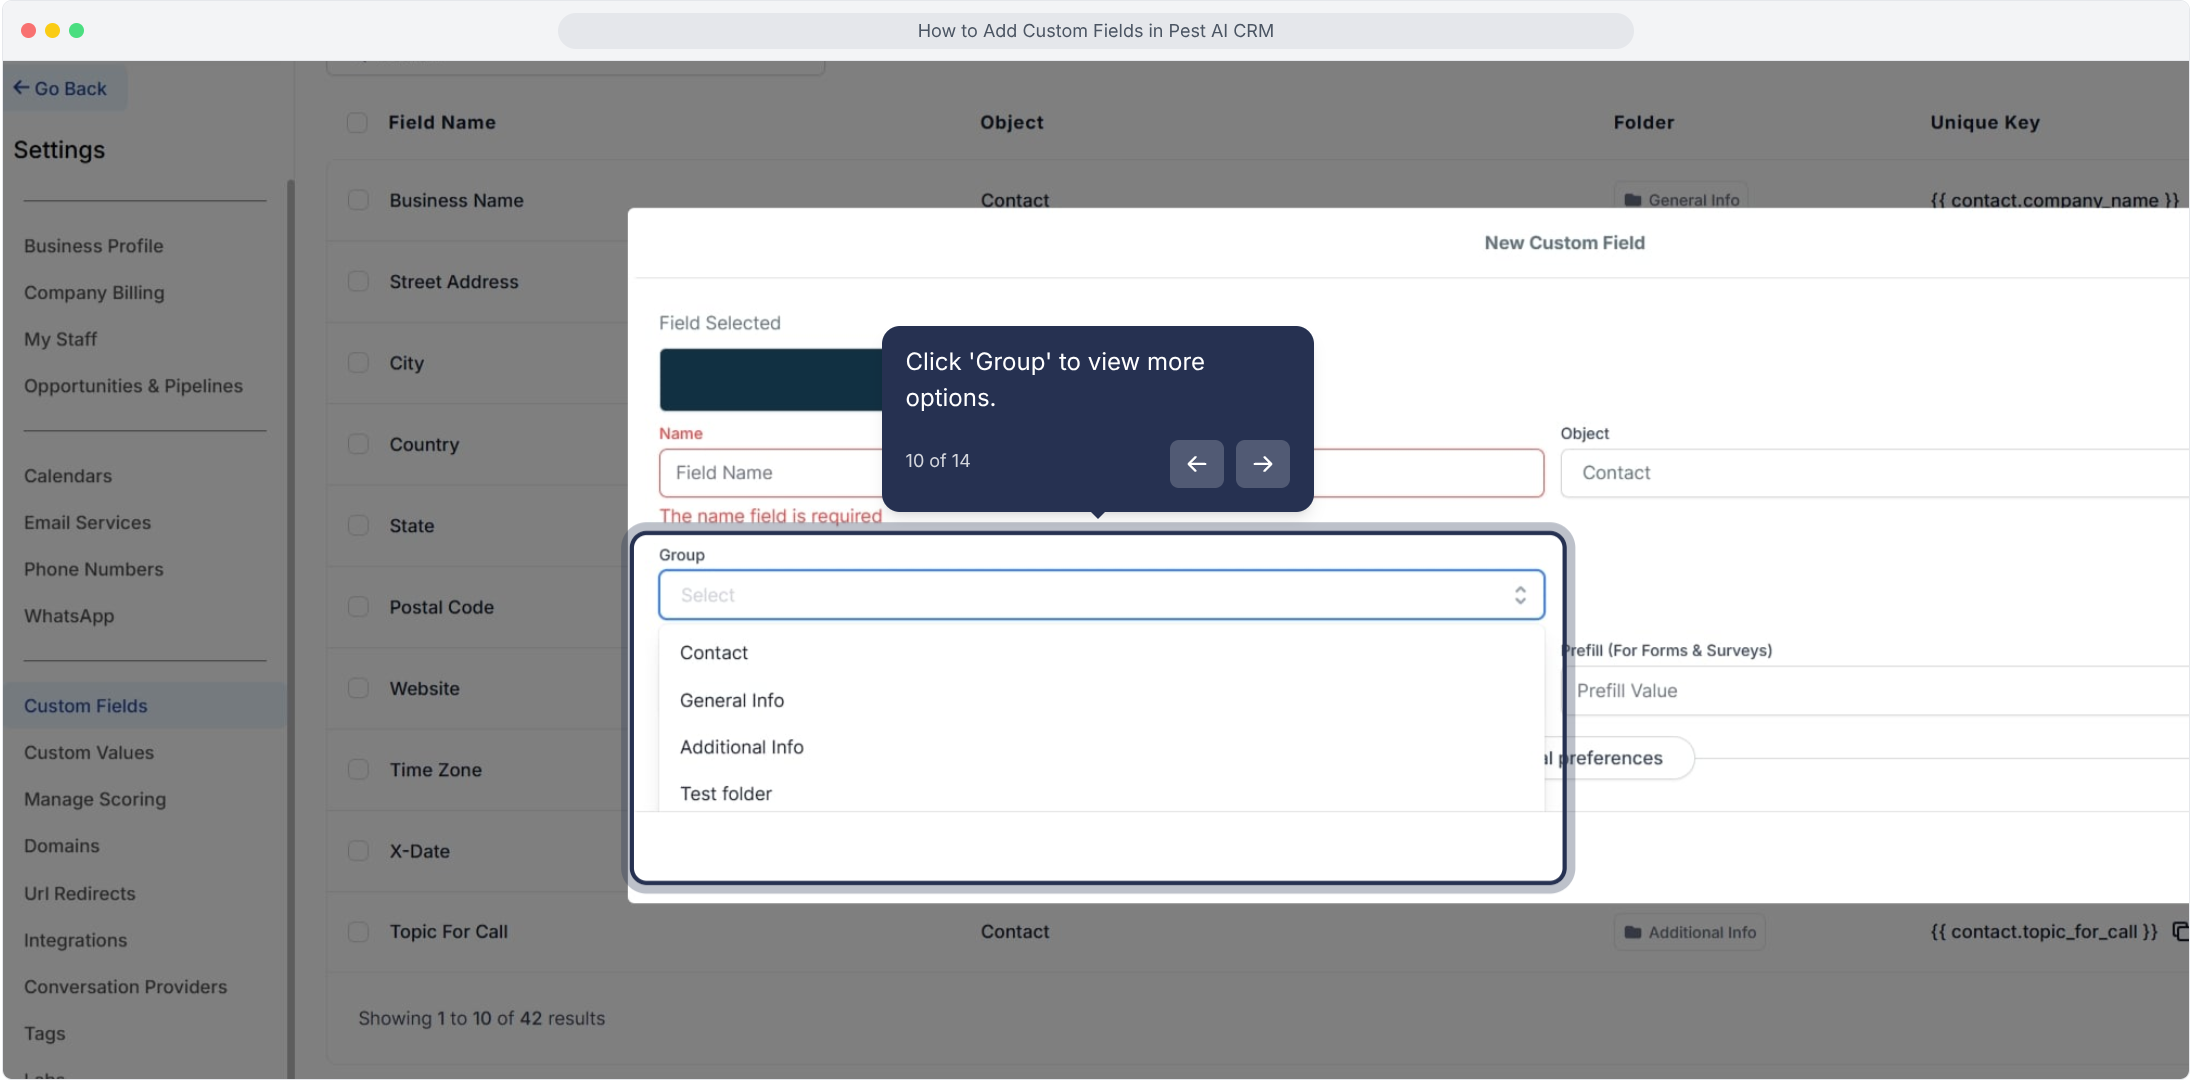Viewport: 2192px width, 1080px height.
Task: Click the Topic For Call field name
Action: [x=449, y=931]
